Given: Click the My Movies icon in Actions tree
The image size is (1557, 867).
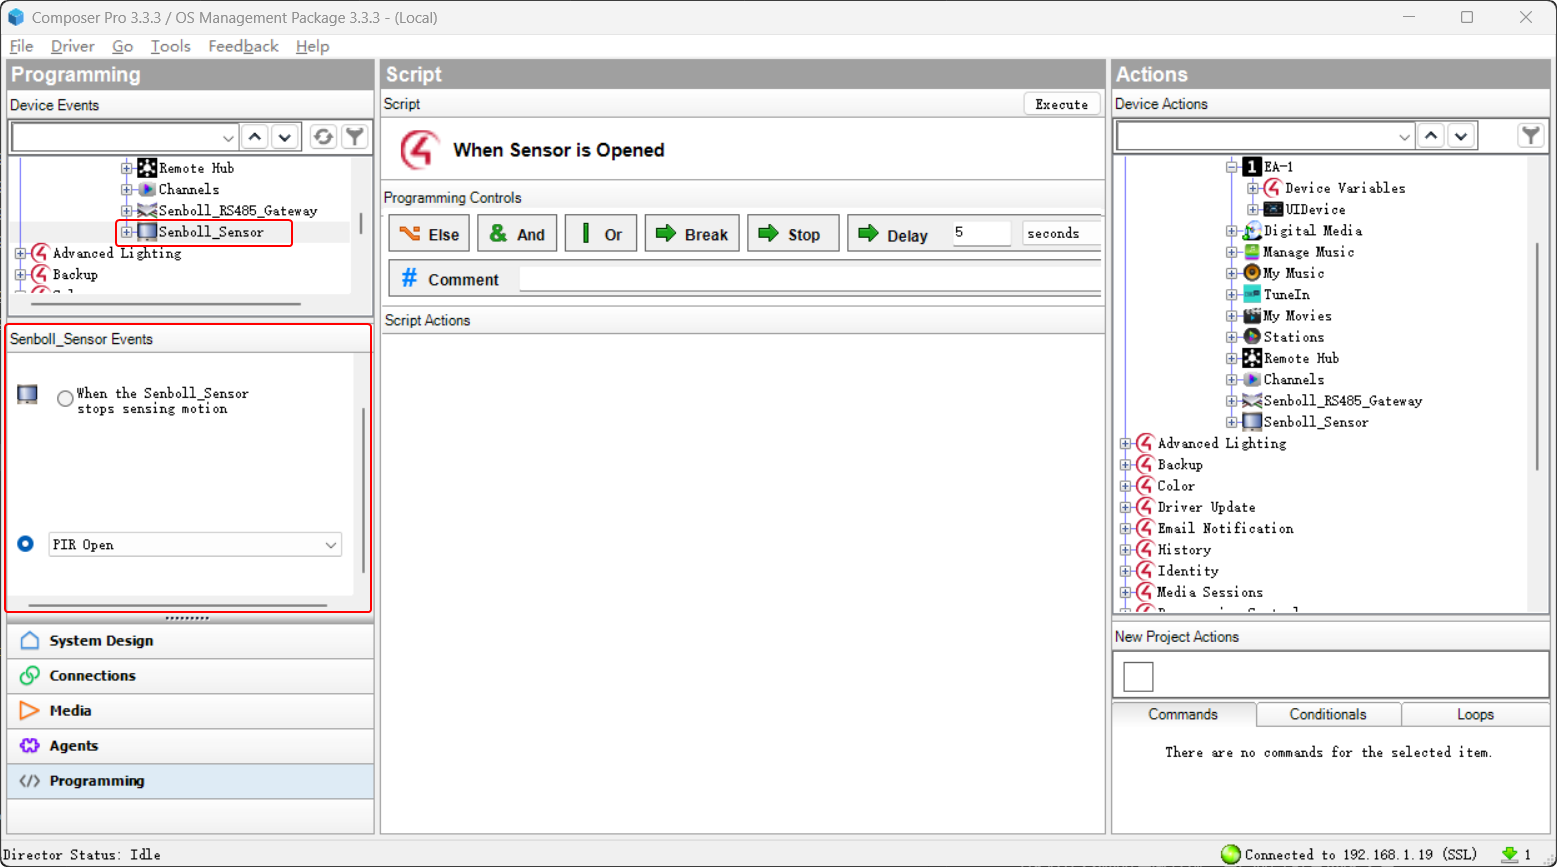Looking at the screenshot, I should [x=1251, y=316].
